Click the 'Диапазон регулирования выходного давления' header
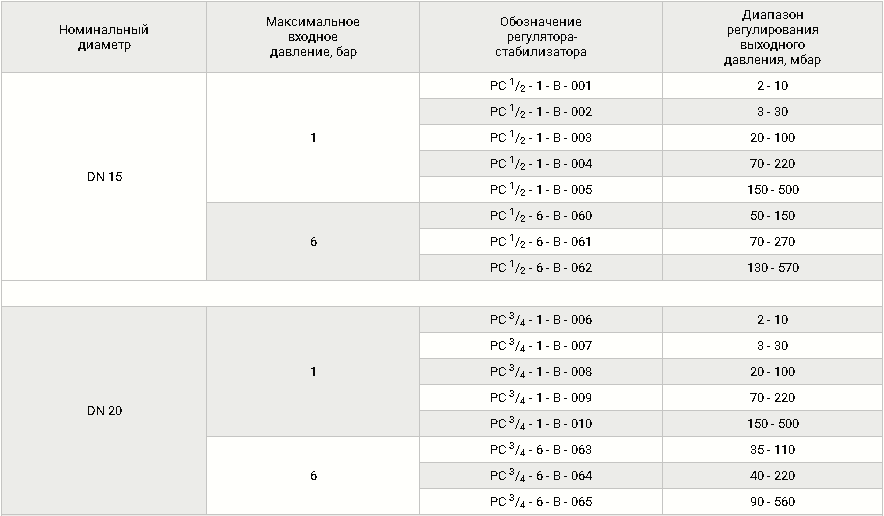Image resolution: width=884 pixels, height=516 pixels. pyautogui.click(x=772, y=37)
